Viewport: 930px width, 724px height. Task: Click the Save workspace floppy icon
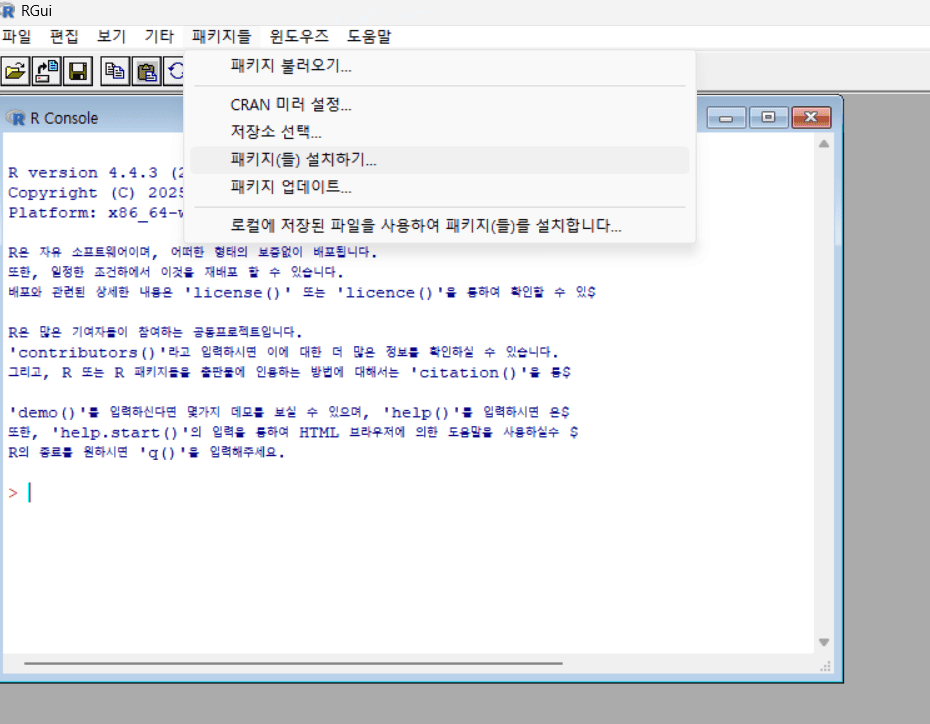[79, 71]
